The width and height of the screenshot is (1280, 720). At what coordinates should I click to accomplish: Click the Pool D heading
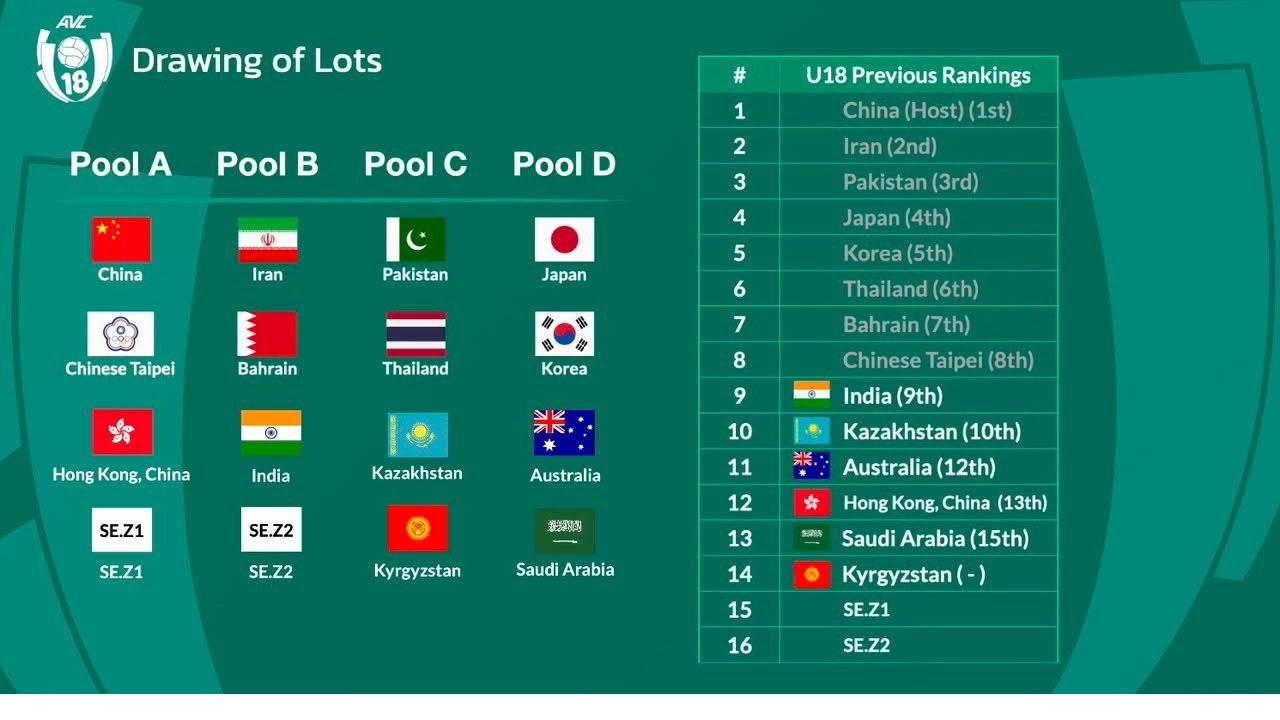(564, 164)
